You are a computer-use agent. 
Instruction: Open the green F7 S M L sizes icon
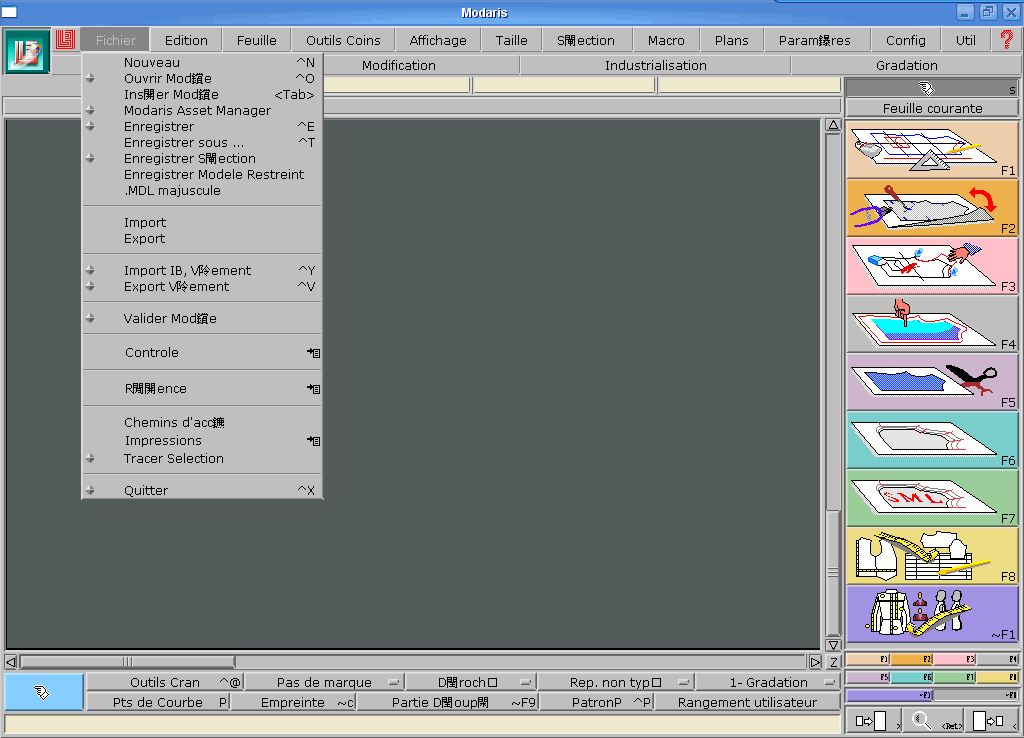pos(932,498)
